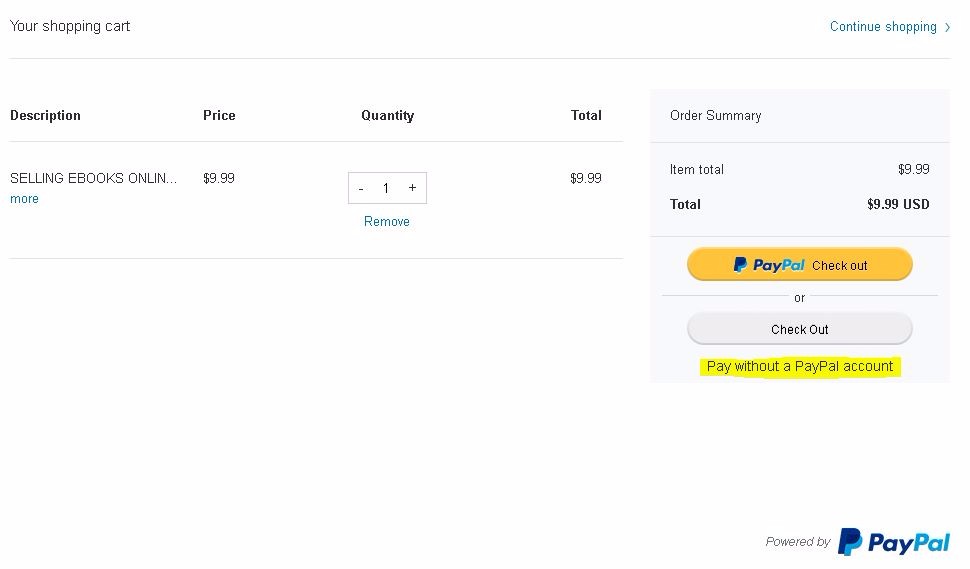Click the Order Summary heading
This screenshot has height=569, width=970.
715,116
